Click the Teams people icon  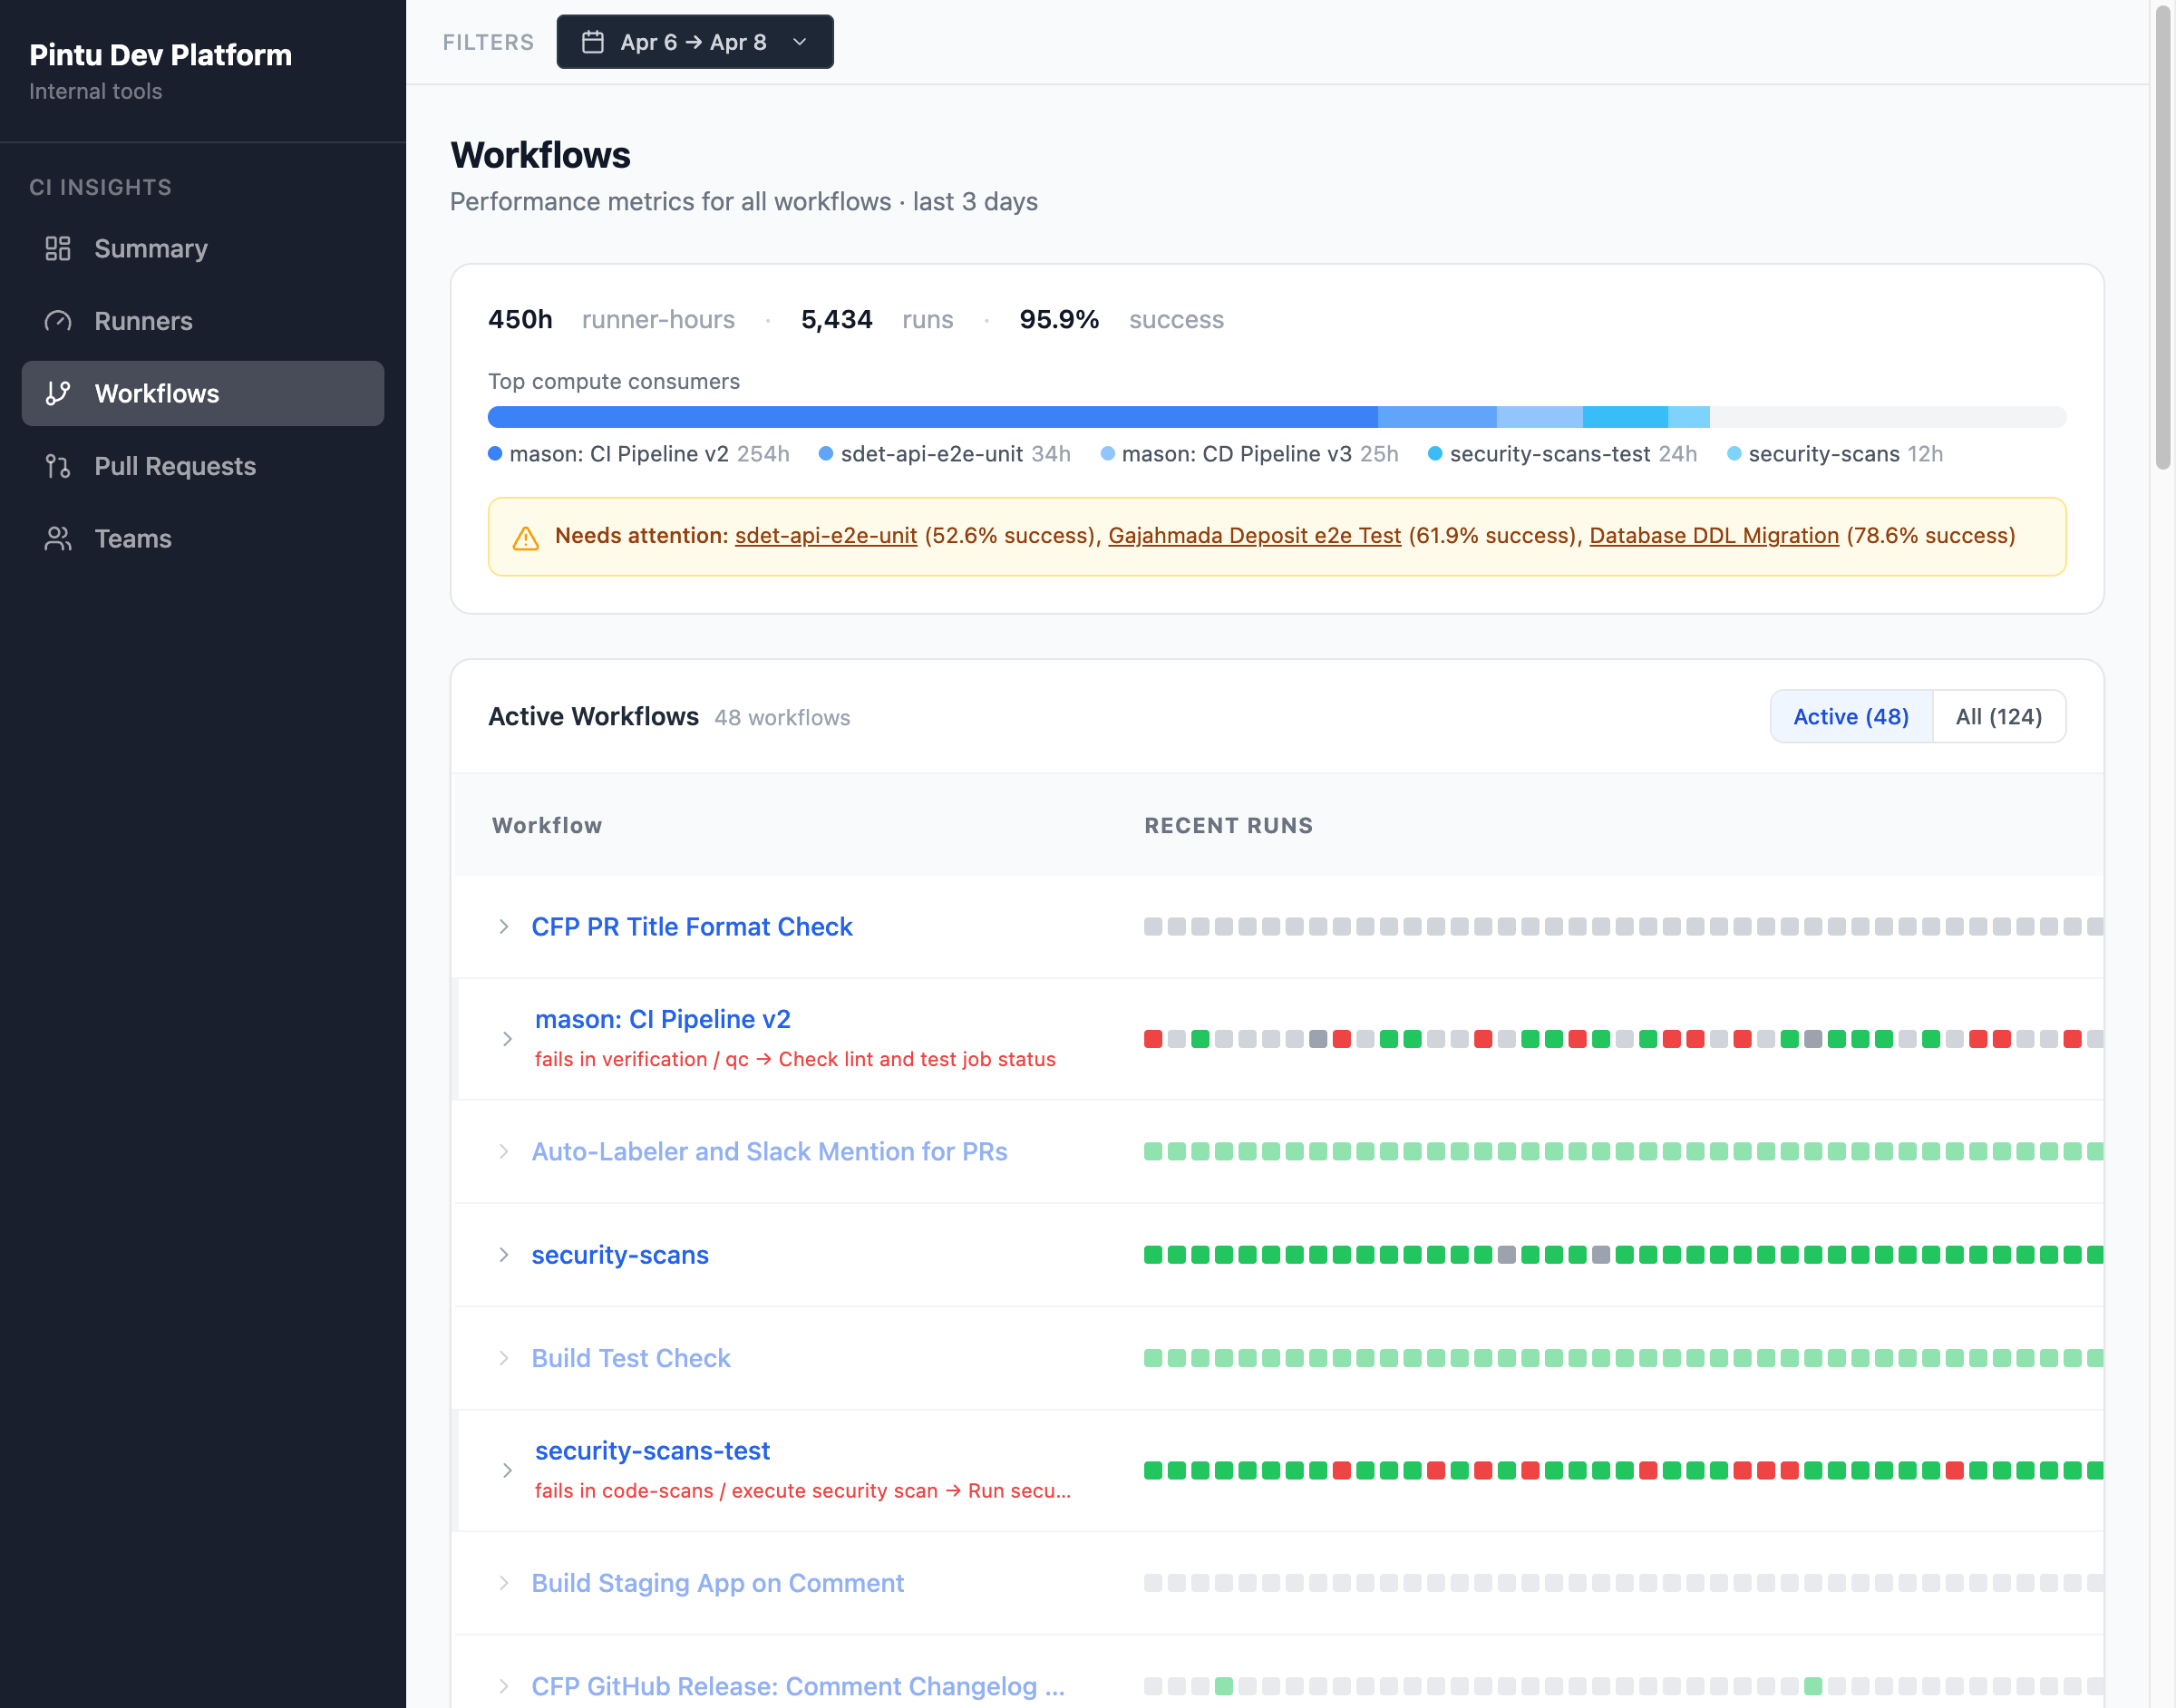pos(58,539)
